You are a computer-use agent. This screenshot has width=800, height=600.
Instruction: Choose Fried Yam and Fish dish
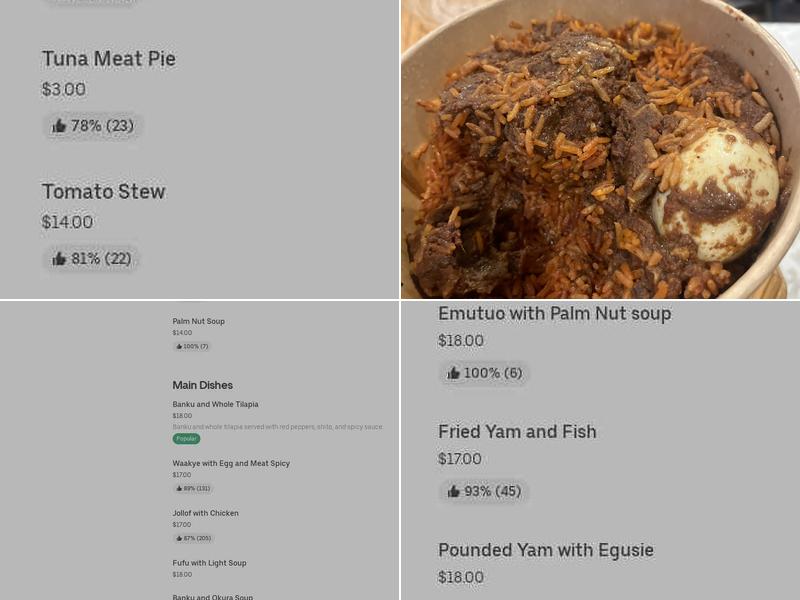pyautogui.click(x=517, y=432)
